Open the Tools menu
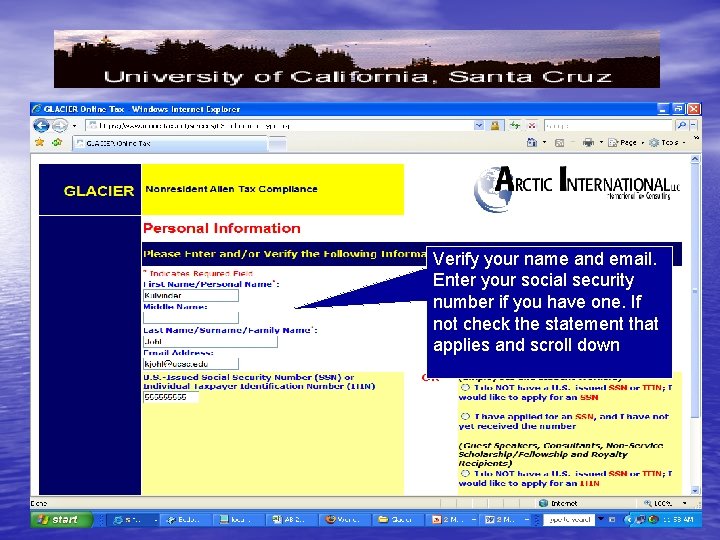Screen dimensions: 720x540 pos(667,143)
